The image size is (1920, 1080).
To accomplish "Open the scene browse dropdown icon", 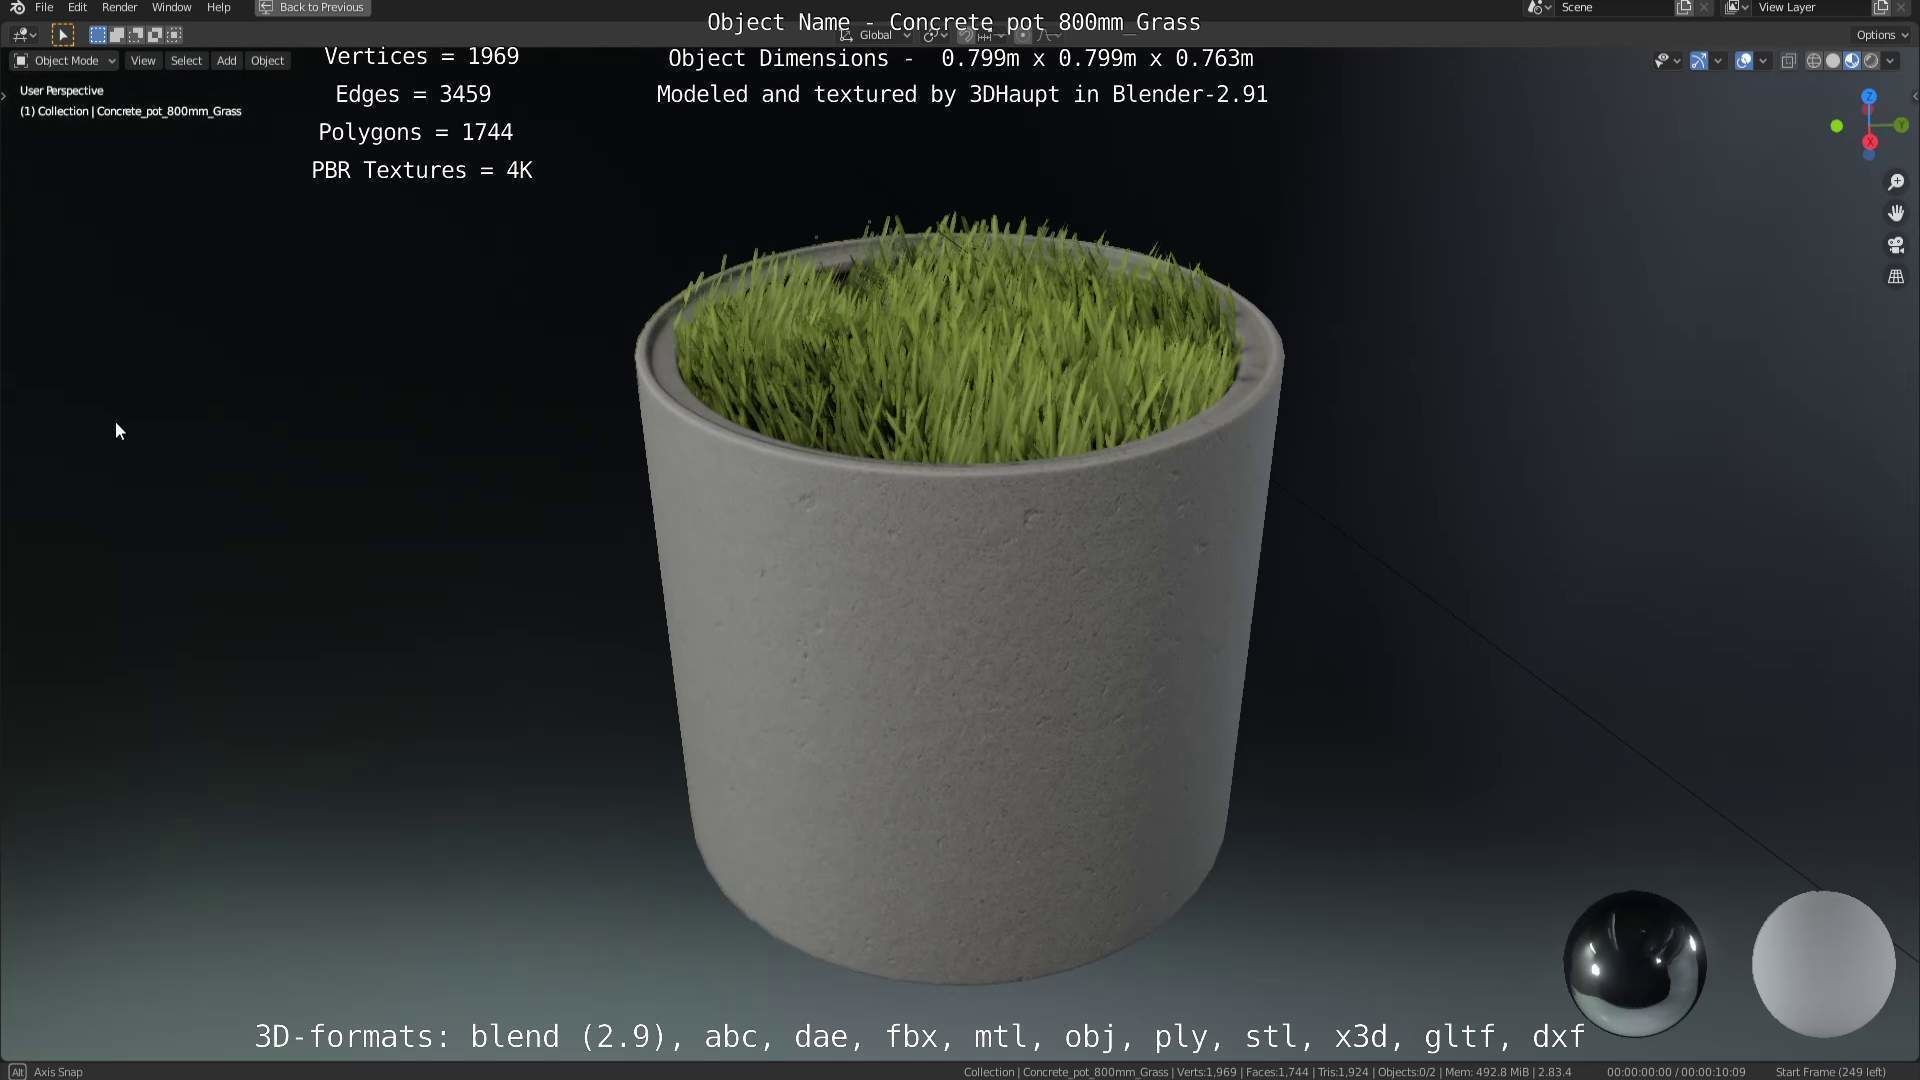I will pyautogui.click(x=1539, y=7).
